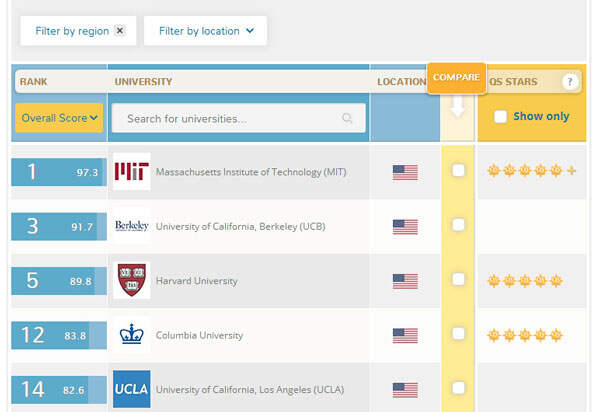This screenshot has height=412, width=600.
Task: Click the UCLA logo icon
Action: [x=132, y=389]
